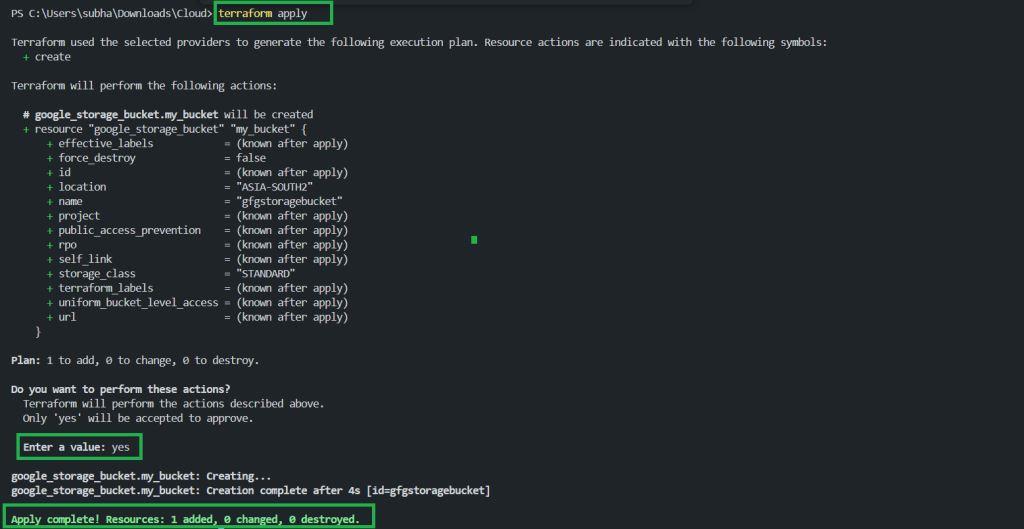Image resolution: width=1024 pixels, height=529 pixels.
Task: Click the 'uniform_bucket_level_access' attribute
Action: [138, 302]
